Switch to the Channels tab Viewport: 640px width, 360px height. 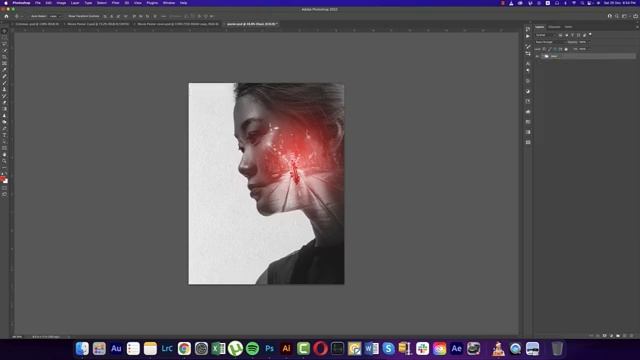pos(554,27)
